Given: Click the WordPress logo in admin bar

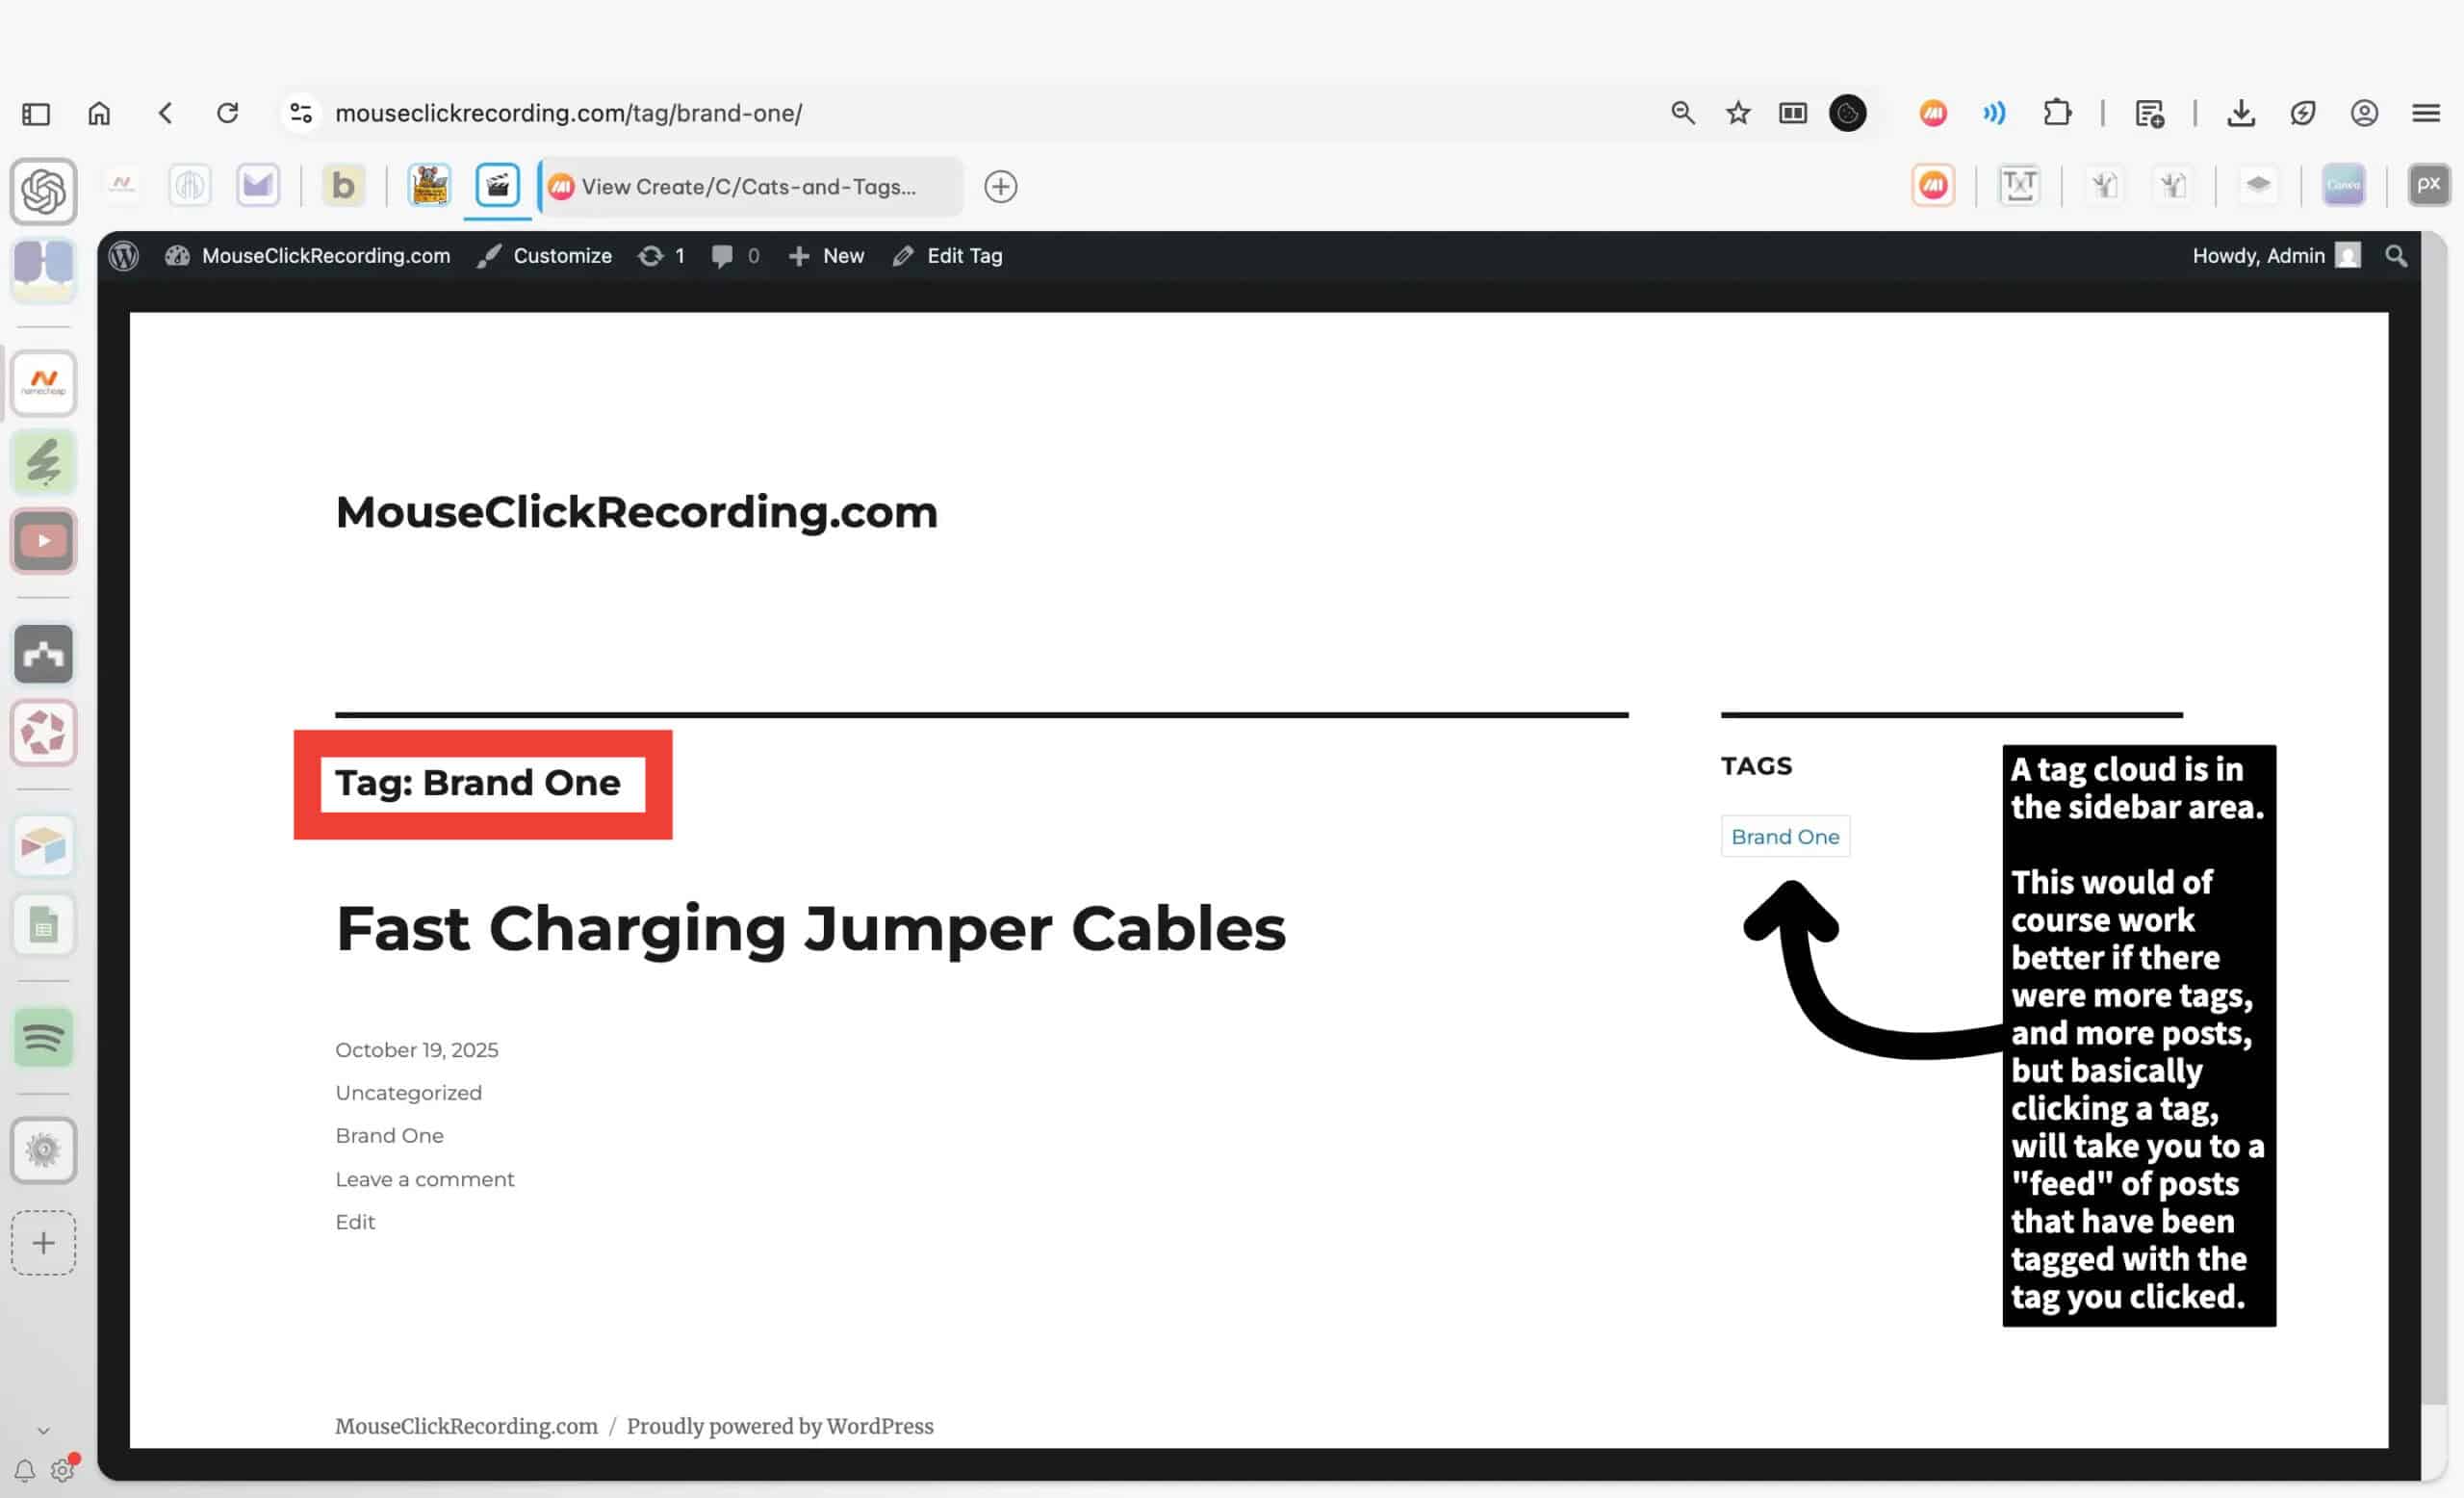Looking at the screenshot, I should click(x=124, y=256).
